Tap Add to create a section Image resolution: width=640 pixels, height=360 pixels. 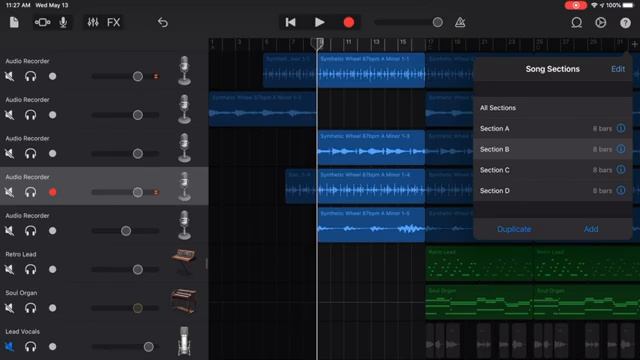click(x=591, y=229)
